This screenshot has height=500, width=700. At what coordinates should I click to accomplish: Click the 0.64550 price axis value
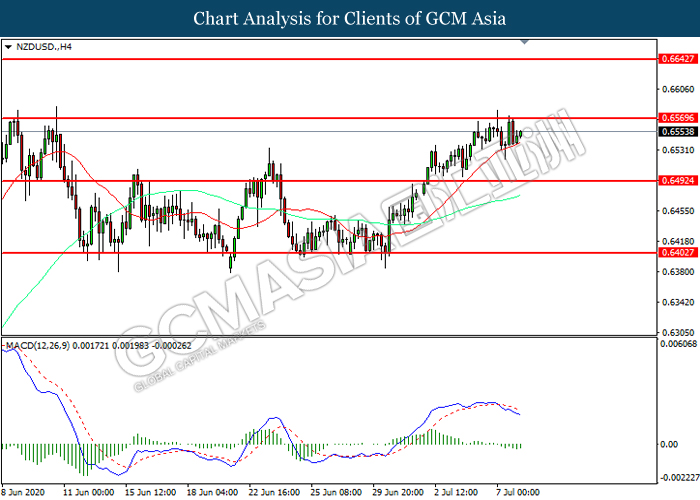678,211
